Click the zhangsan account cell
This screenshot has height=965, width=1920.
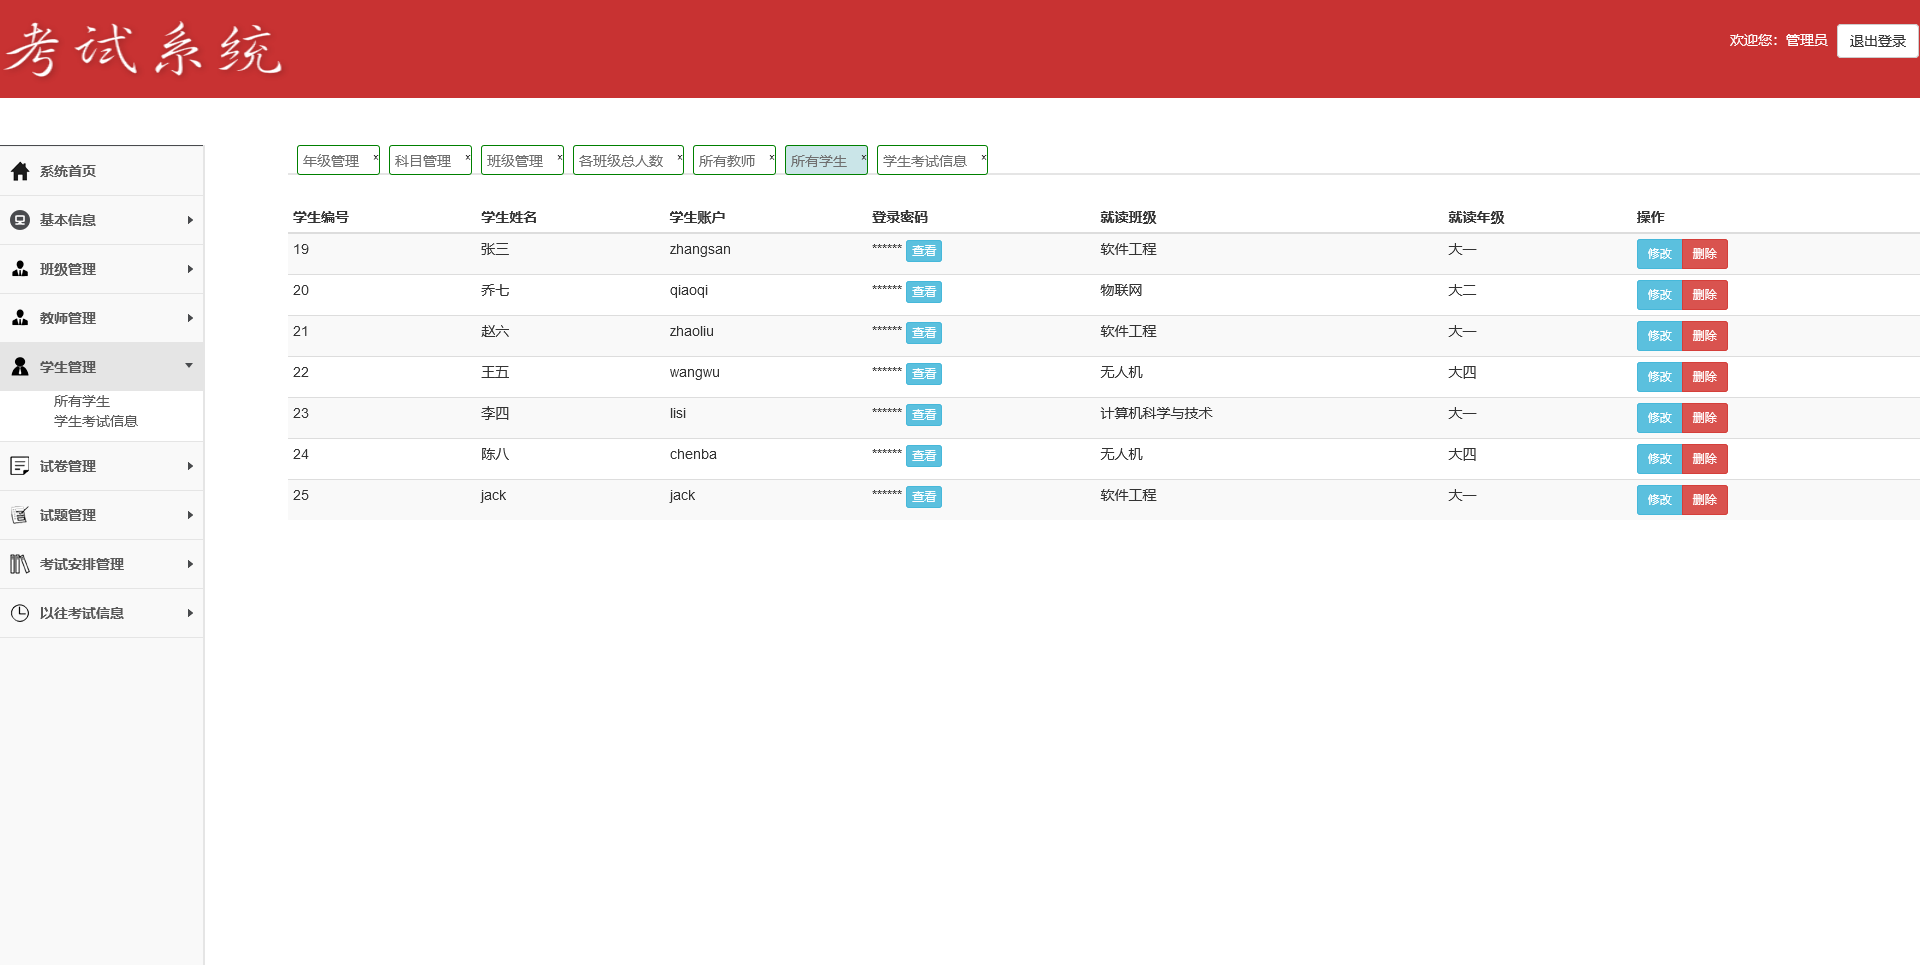pos(700,249)
